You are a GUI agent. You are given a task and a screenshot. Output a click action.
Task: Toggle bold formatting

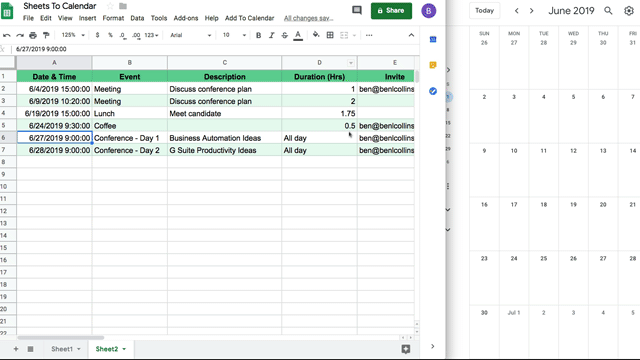coord(258,36)
